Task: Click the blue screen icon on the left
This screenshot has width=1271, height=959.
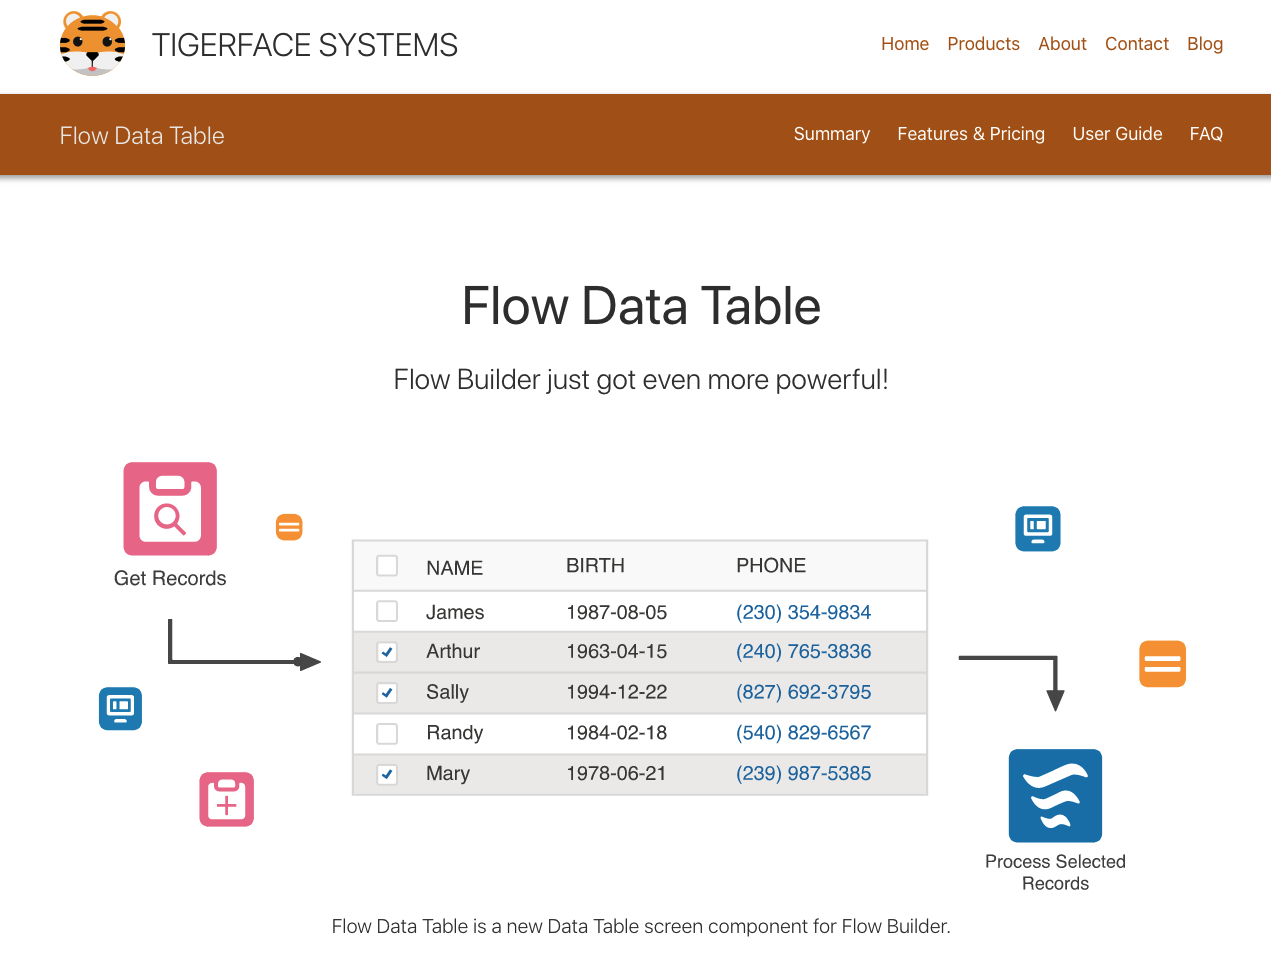Action: [120, 708]
